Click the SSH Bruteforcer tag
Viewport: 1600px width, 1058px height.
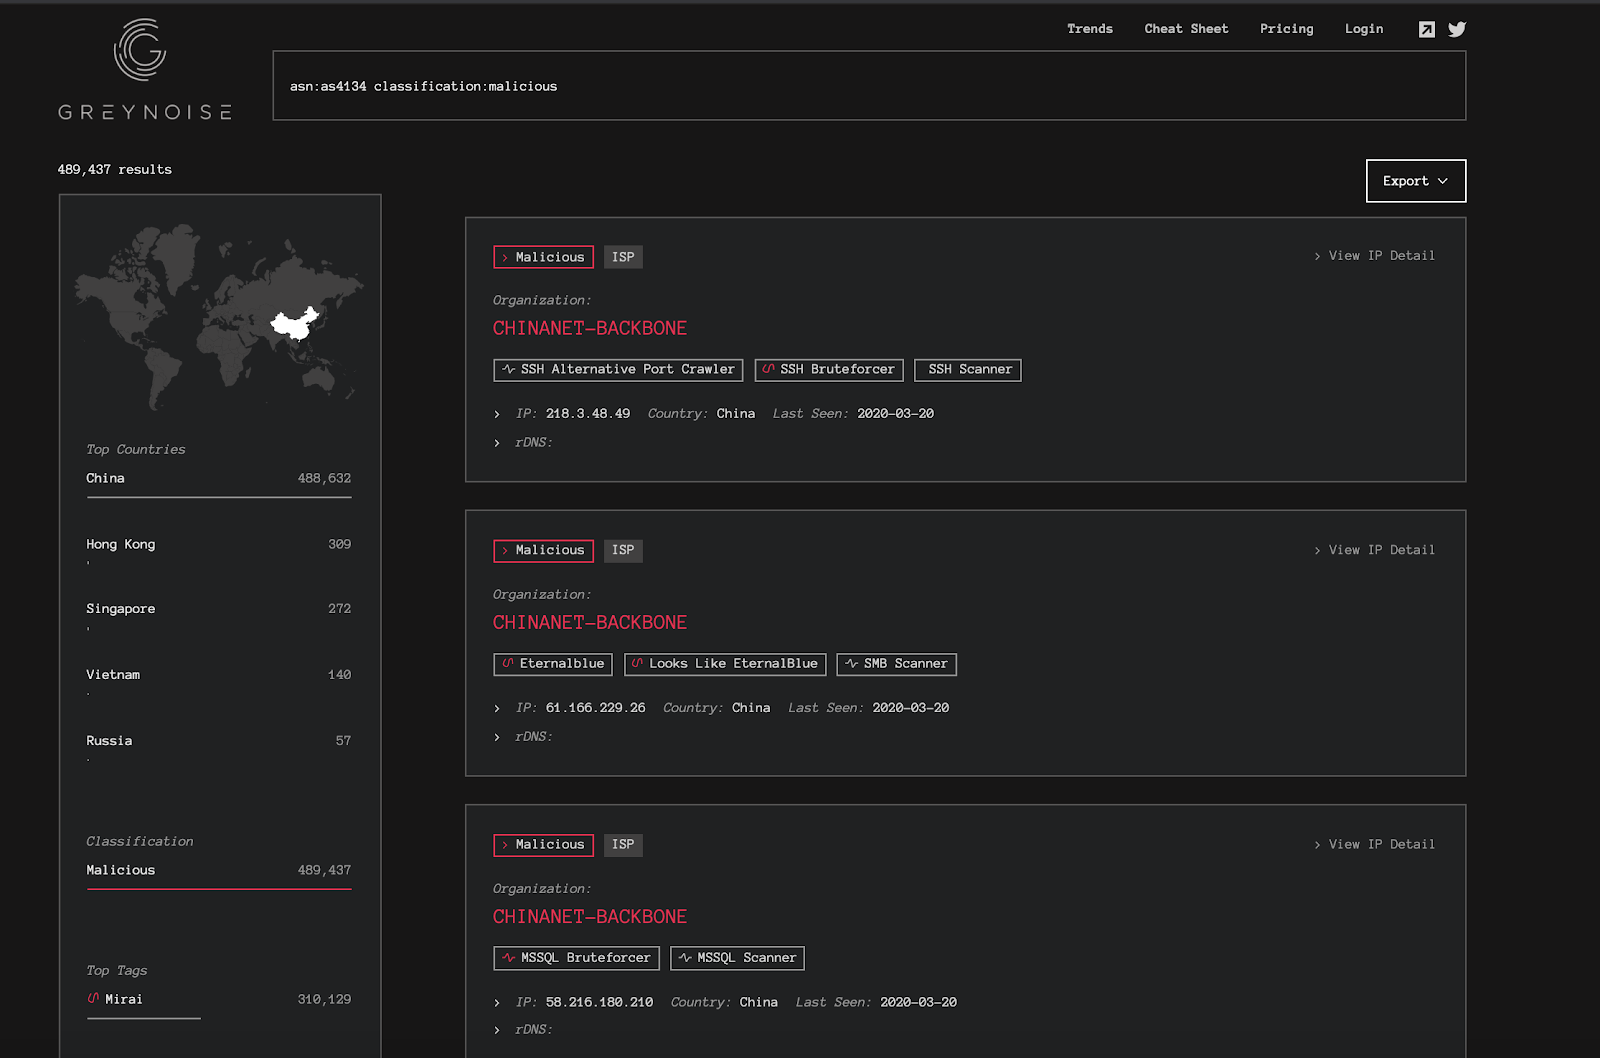(x=829, y=370)
